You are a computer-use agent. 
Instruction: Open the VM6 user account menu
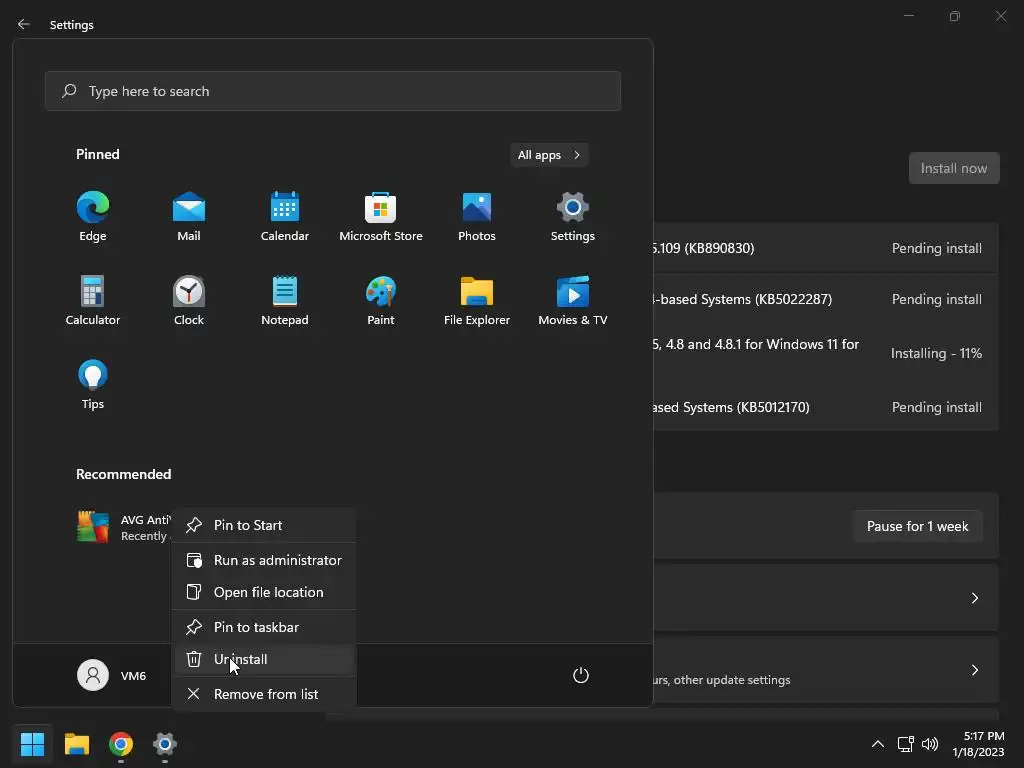point(112,675)
